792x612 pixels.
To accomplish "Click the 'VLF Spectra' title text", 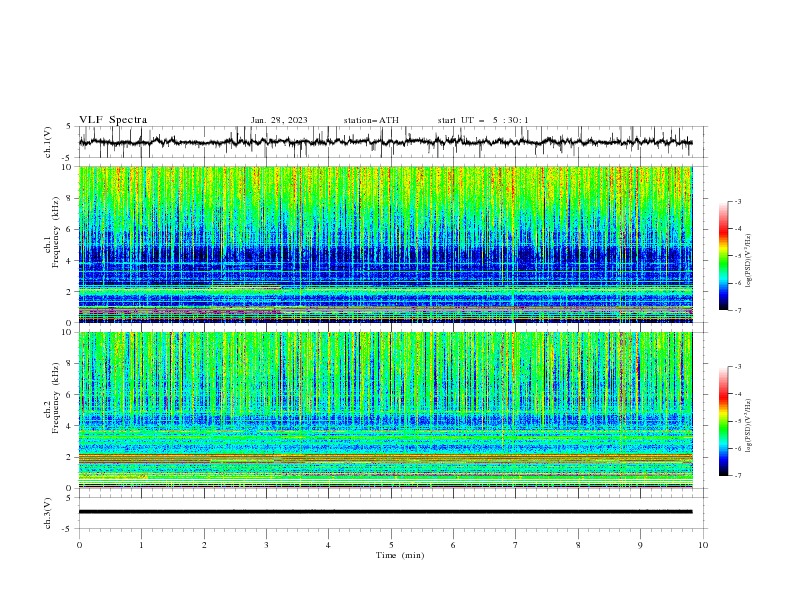I will (x=113, y=120).
